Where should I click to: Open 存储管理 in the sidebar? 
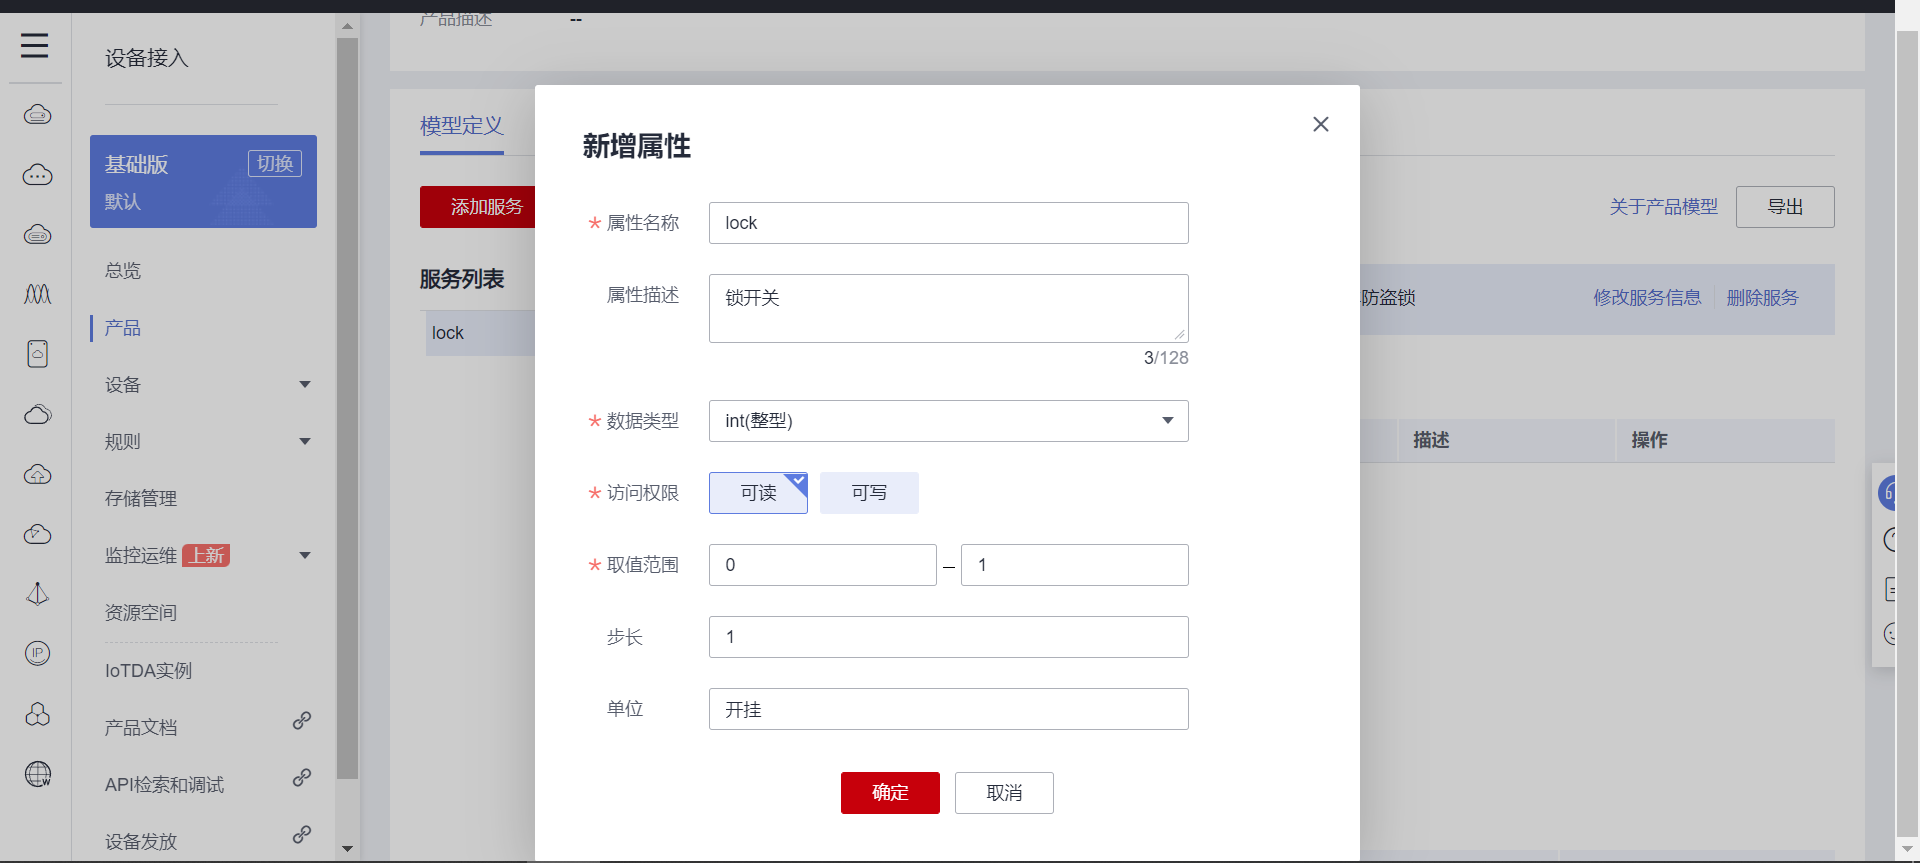pyautogui.click(x=141, y=499)
